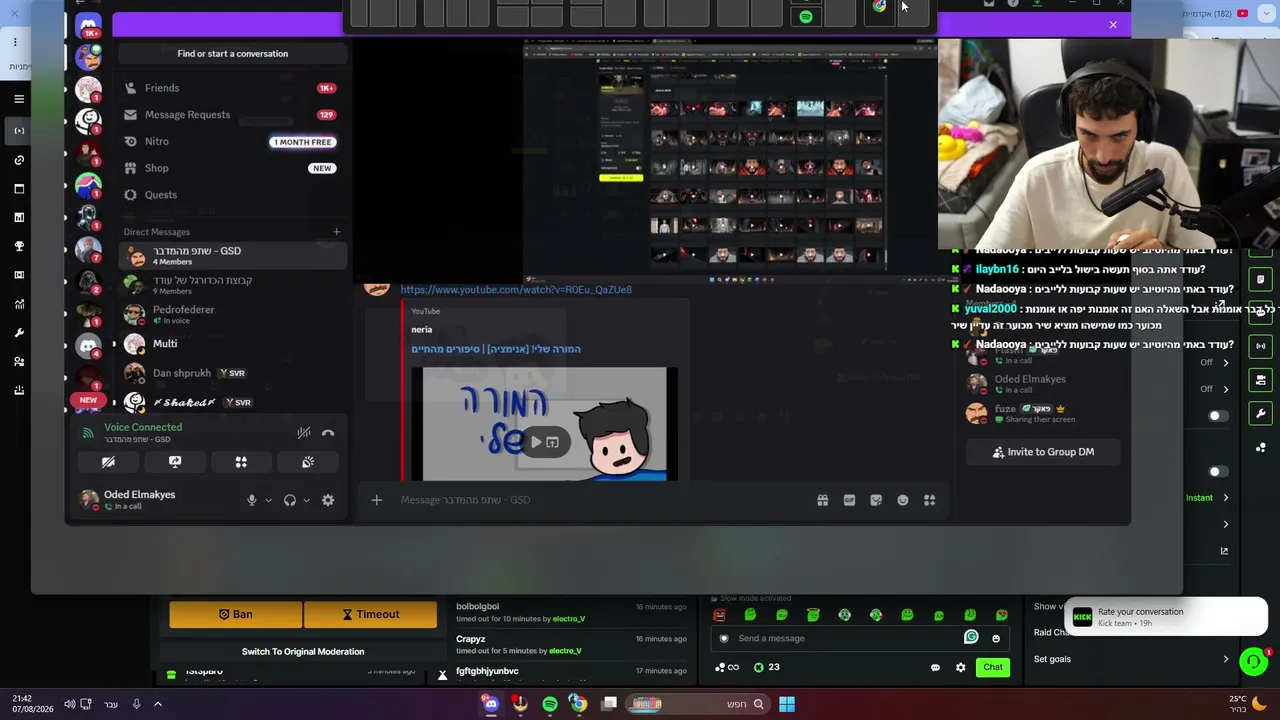The width and height of the screenshot is (1280, 720).
Task: Share your screen in the Discord call
Action: 175,462
